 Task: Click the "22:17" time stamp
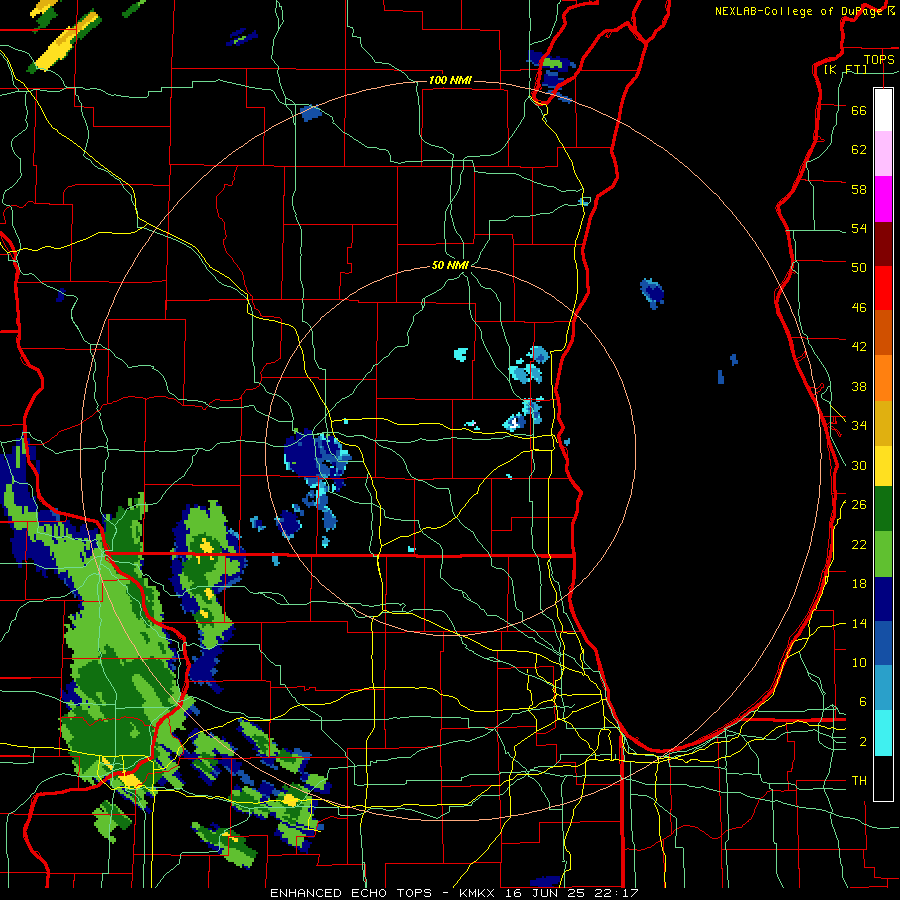coord(617,893)
